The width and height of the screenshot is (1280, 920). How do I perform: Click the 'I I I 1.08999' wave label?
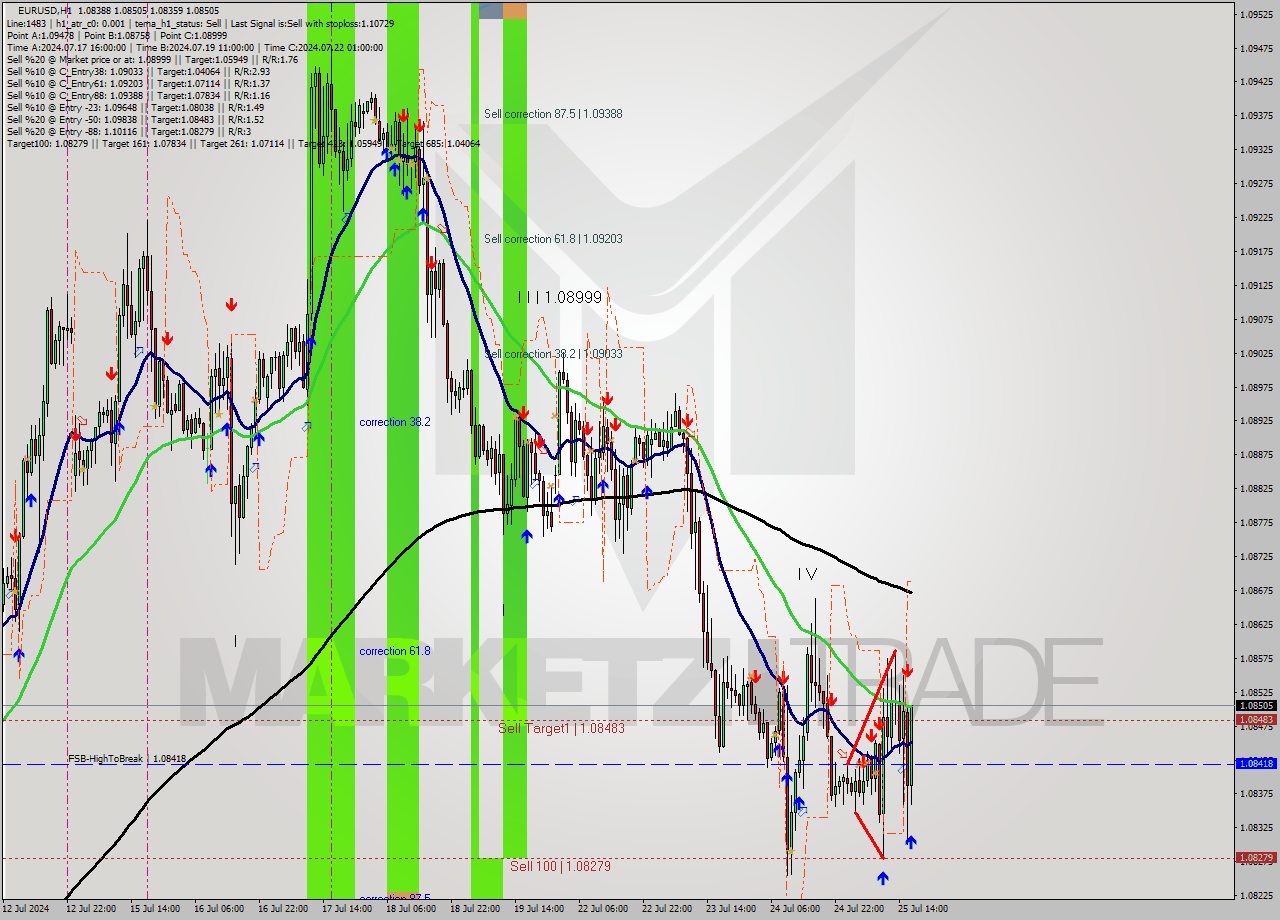click(560, 297)
